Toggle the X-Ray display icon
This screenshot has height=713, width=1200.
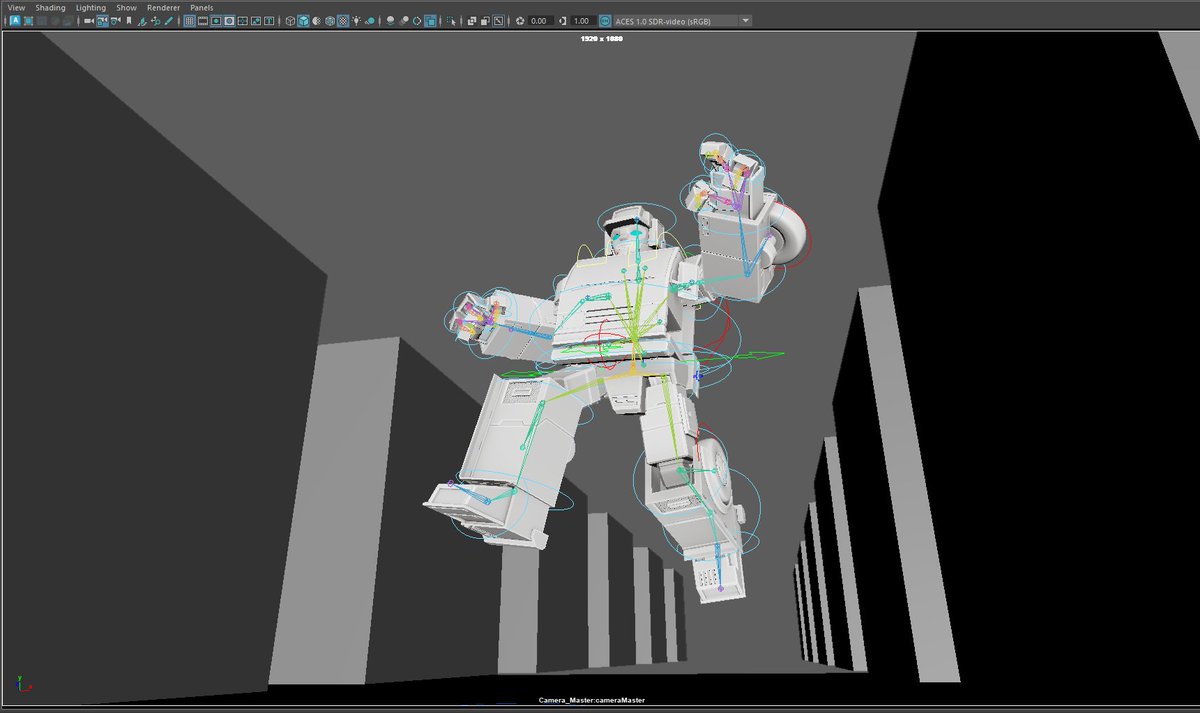point(471,20)
